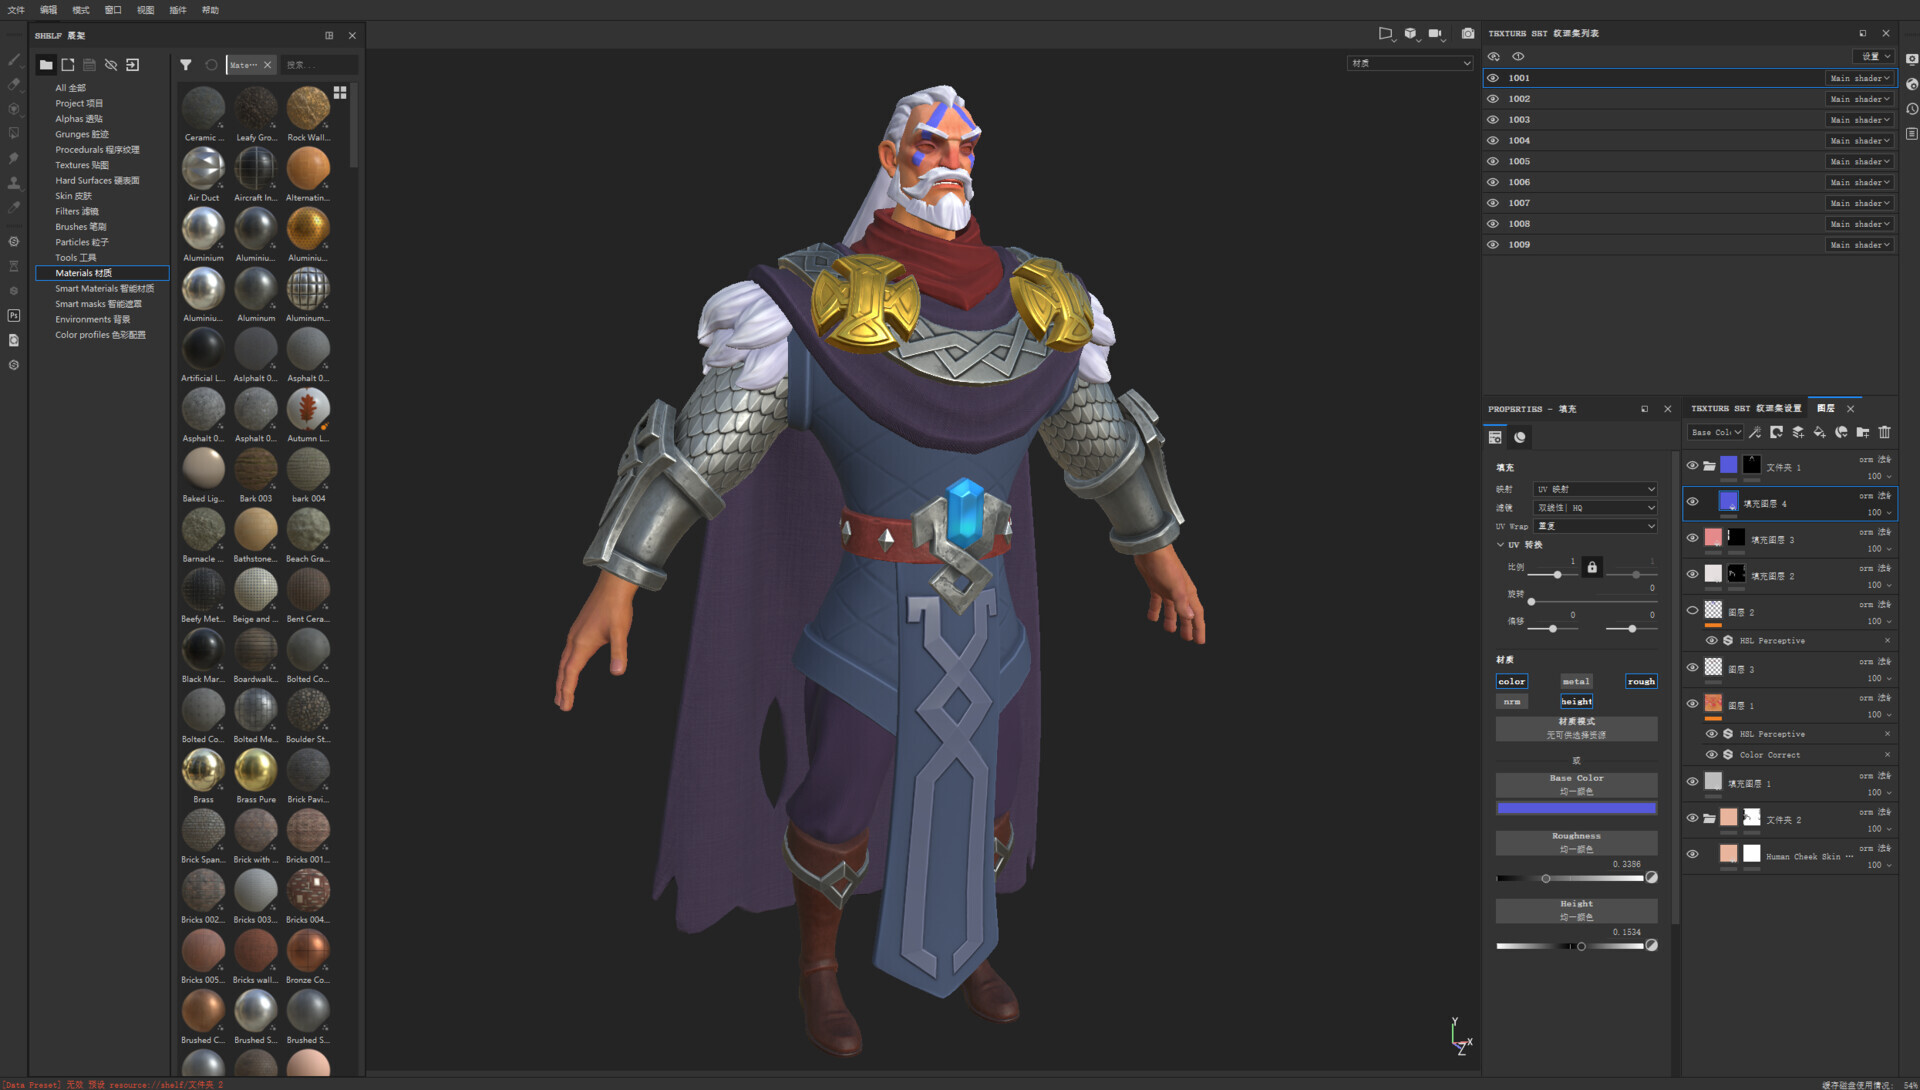Image resolution: width=1920 pixels, height=1090 pixels.
Task: Click the add folder icon in Layers panel
Action: coord(1863,432)
